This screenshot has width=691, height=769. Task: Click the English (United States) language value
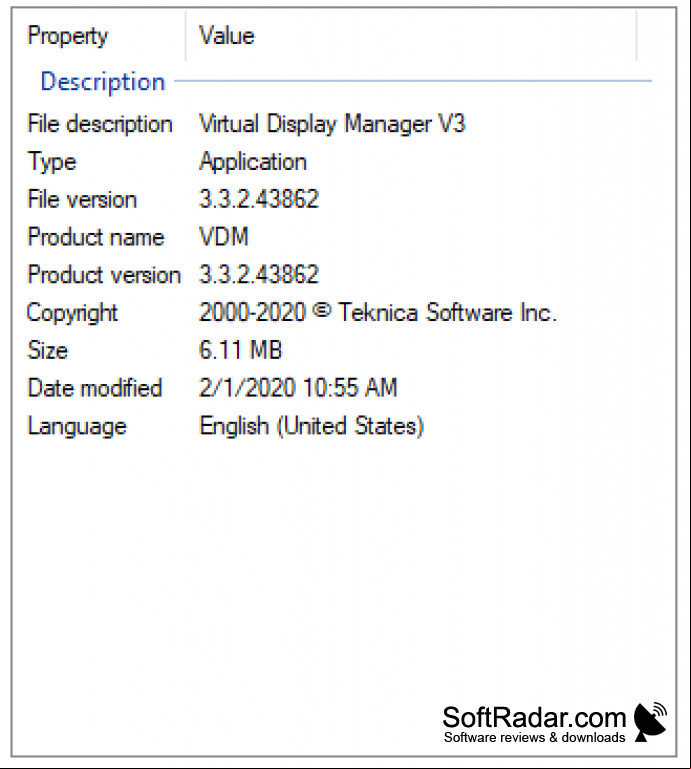tap(311, 426)
